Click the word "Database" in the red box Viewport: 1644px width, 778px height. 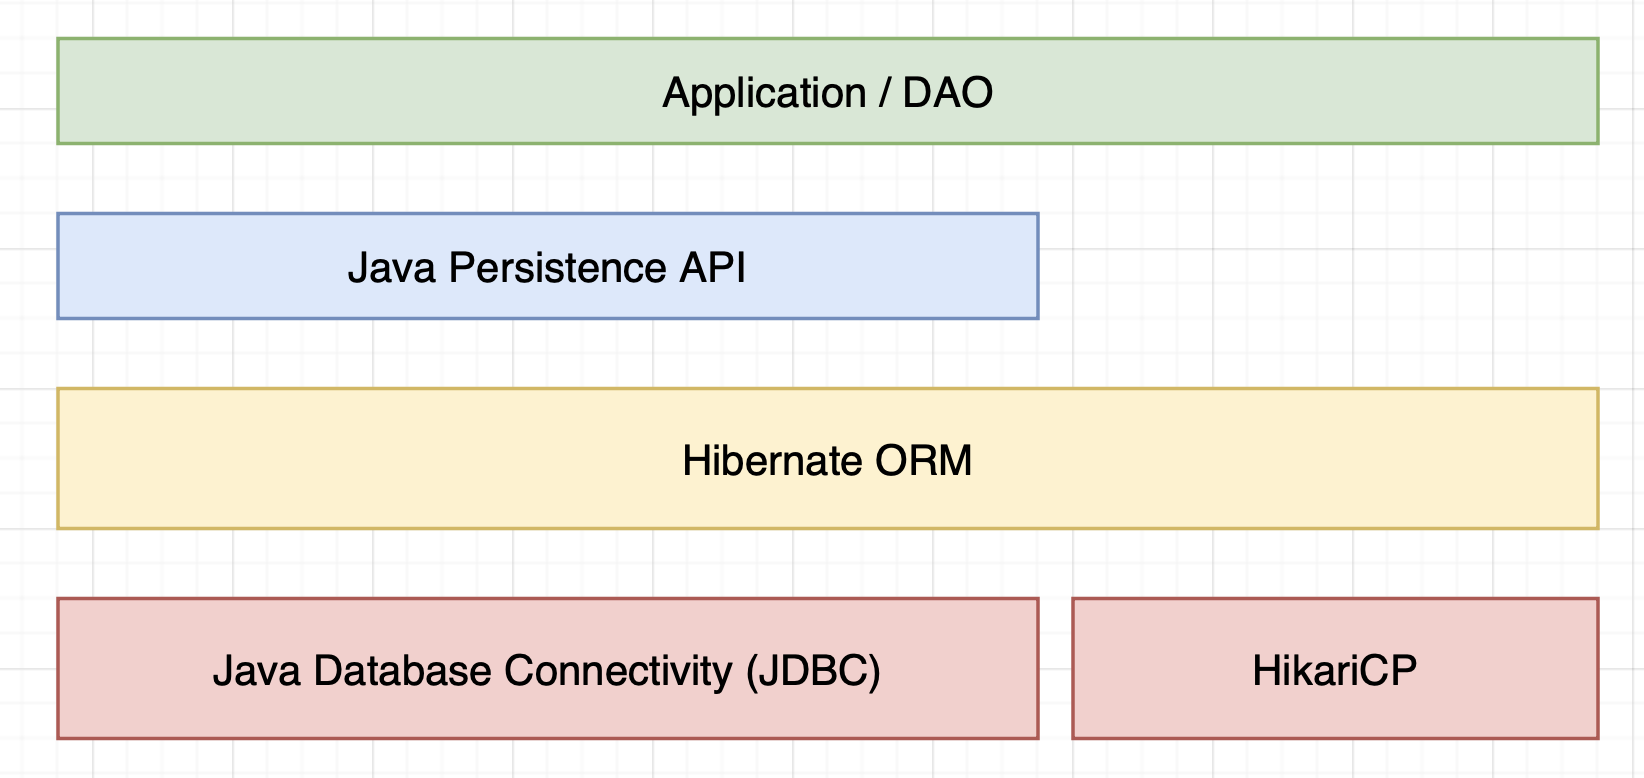pos(403,670)
